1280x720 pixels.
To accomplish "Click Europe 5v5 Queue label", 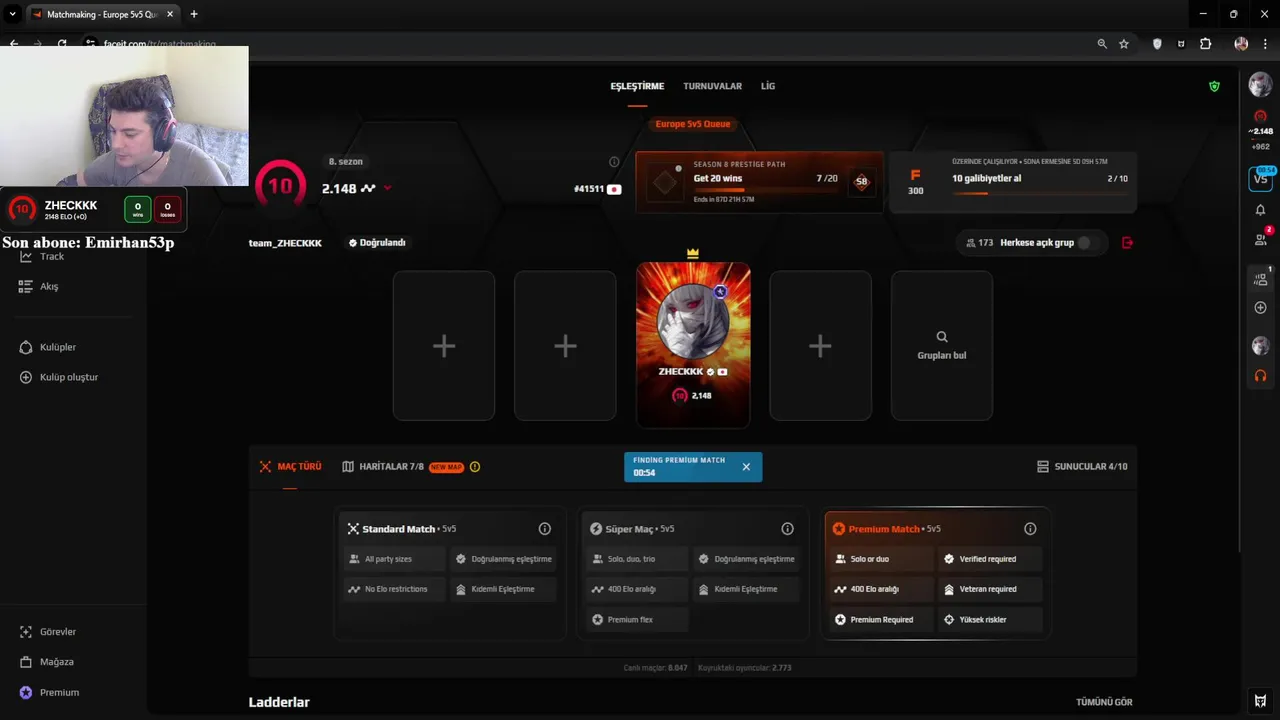I will pos(693,124).
